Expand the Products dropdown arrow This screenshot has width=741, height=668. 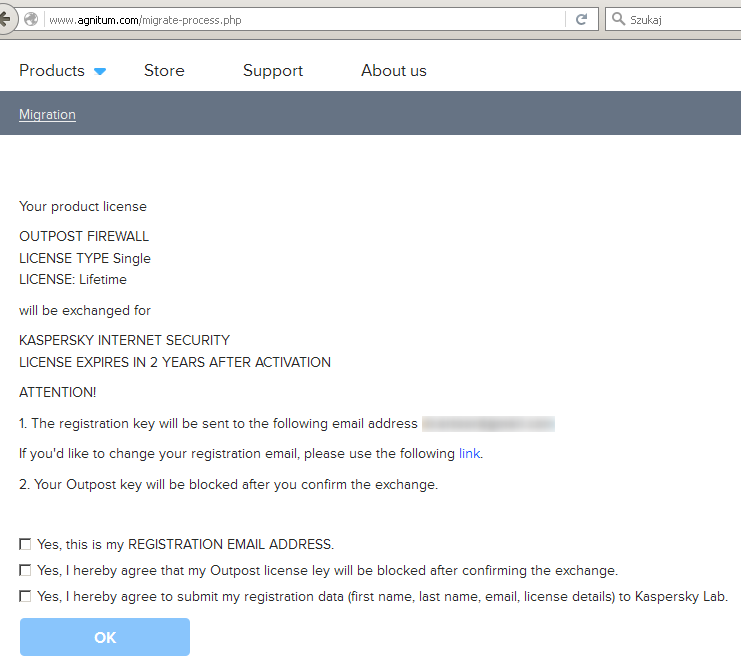pyautogui.click(x=100, y=71)
